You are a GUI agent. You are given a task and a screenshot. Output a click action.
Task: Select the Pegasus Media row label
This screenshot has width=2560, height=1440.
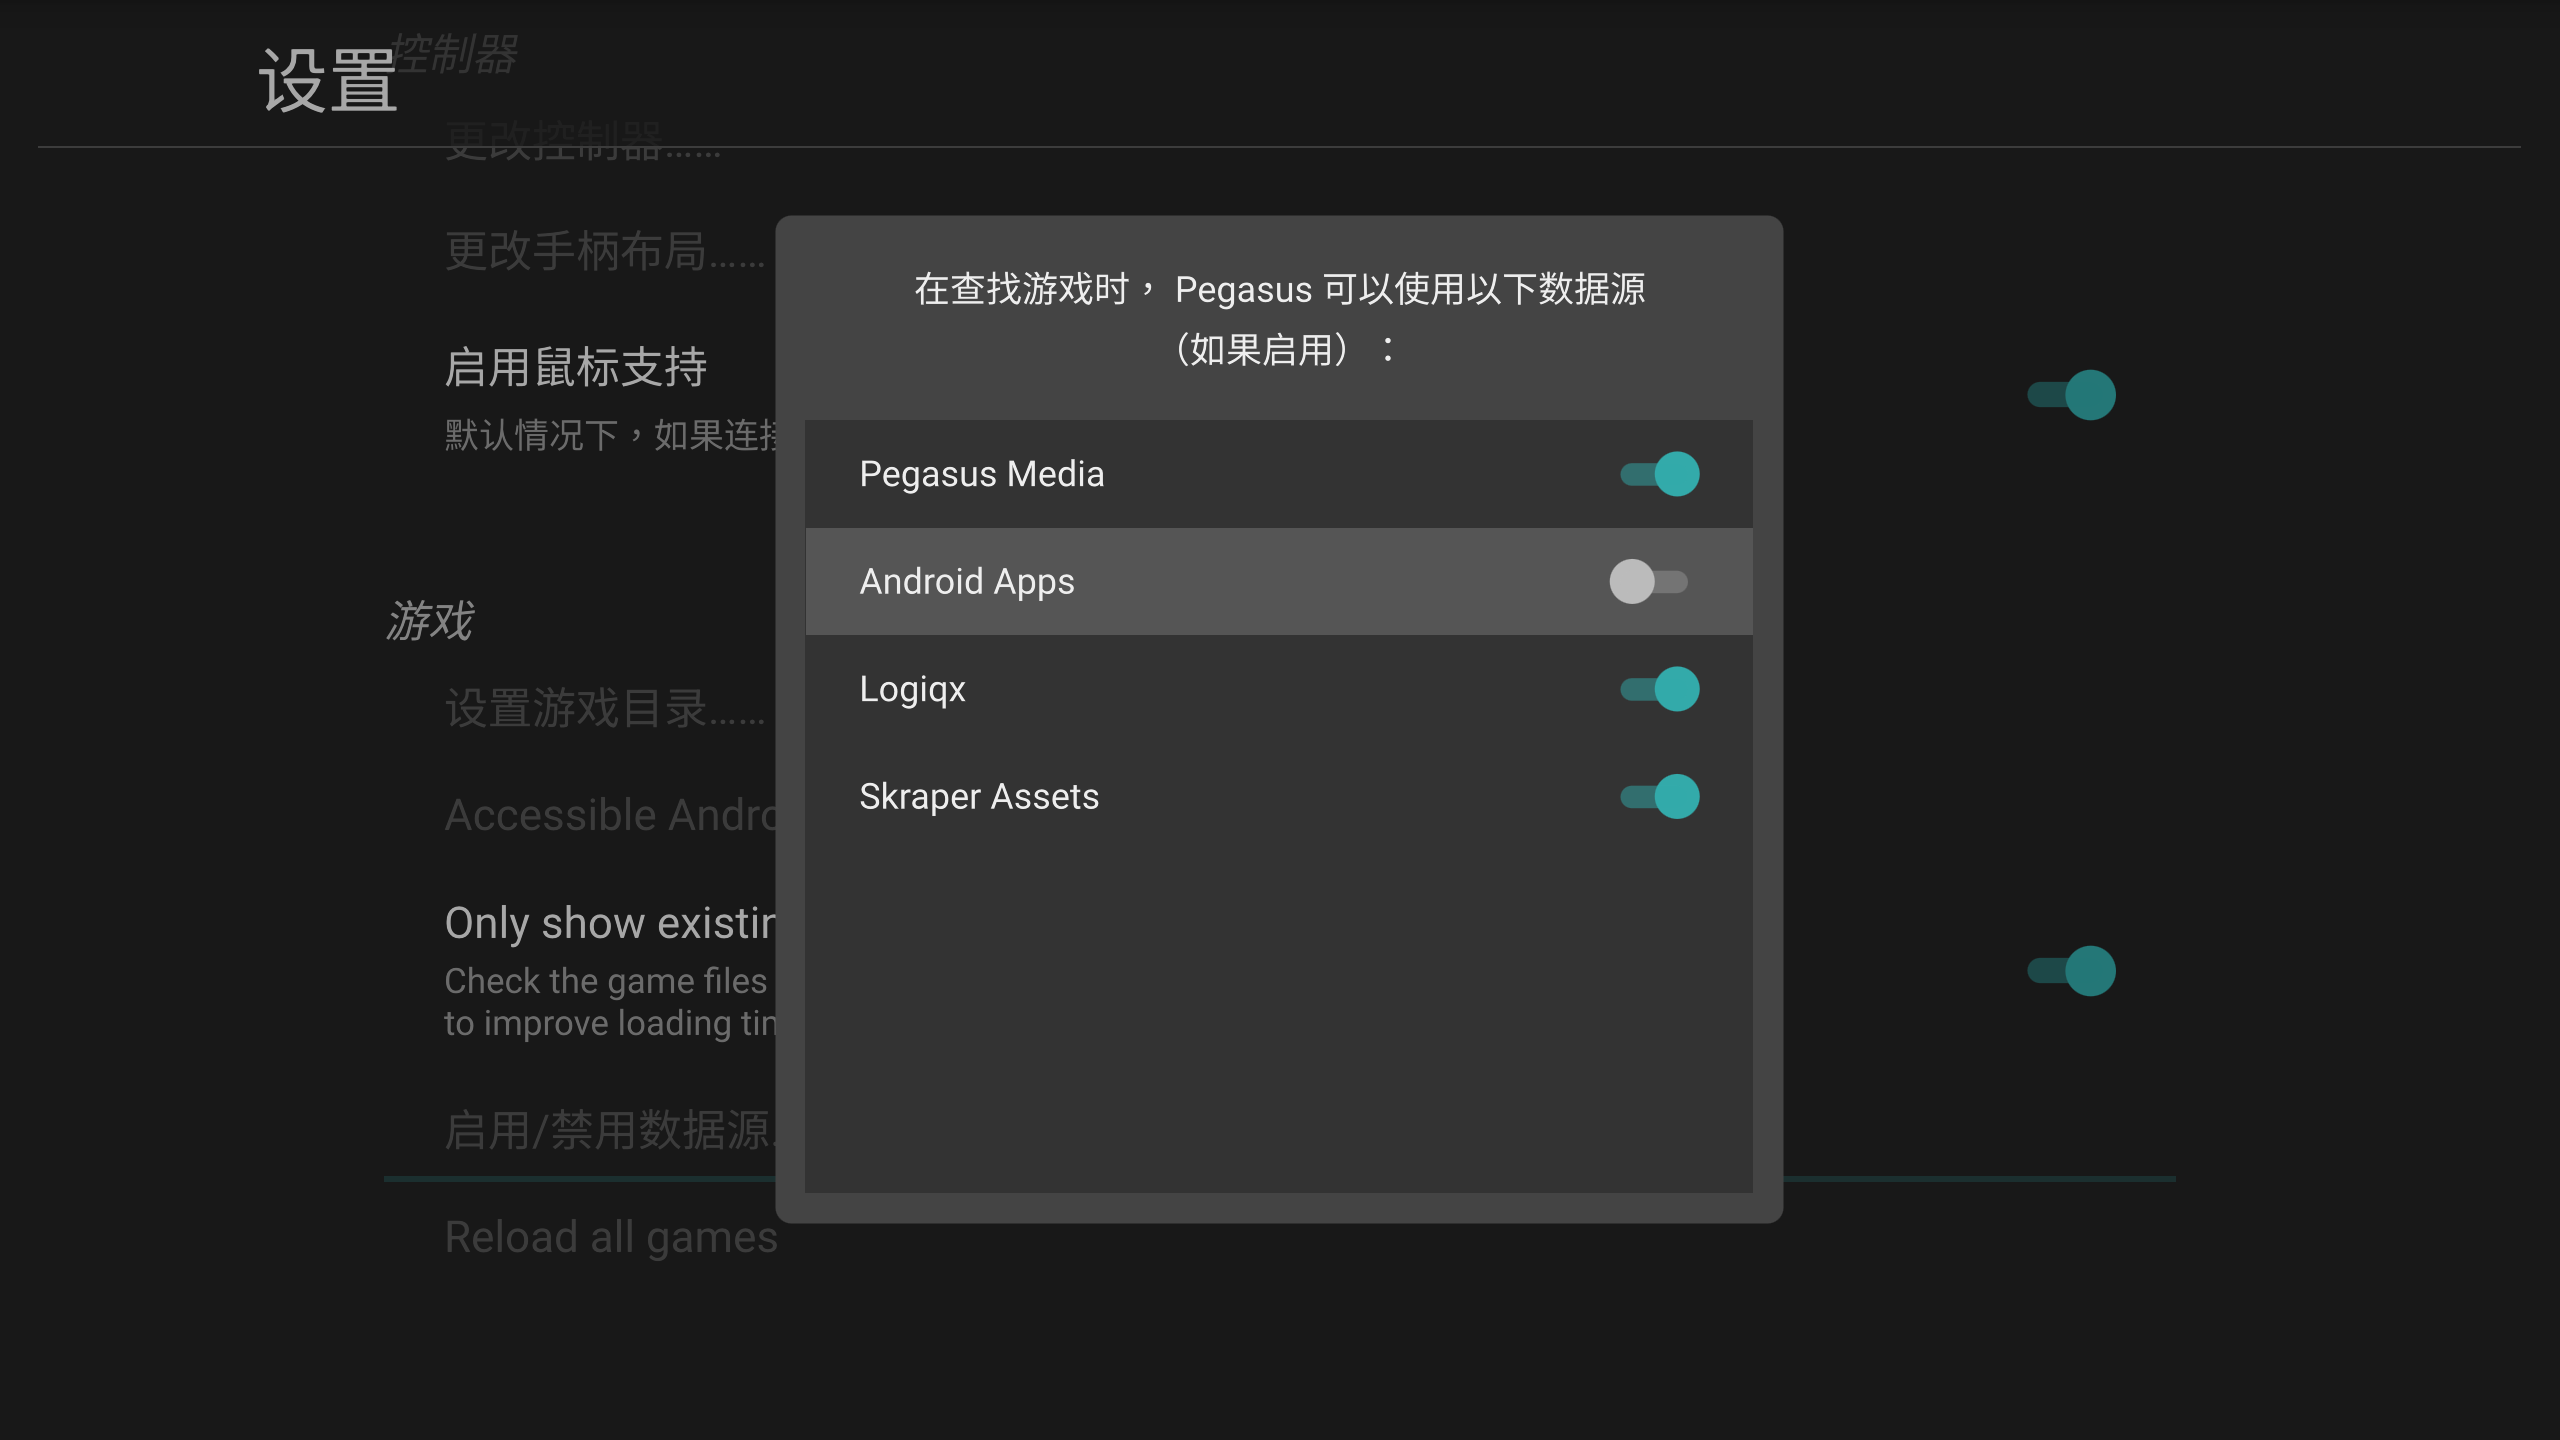(x=982, y=474)
